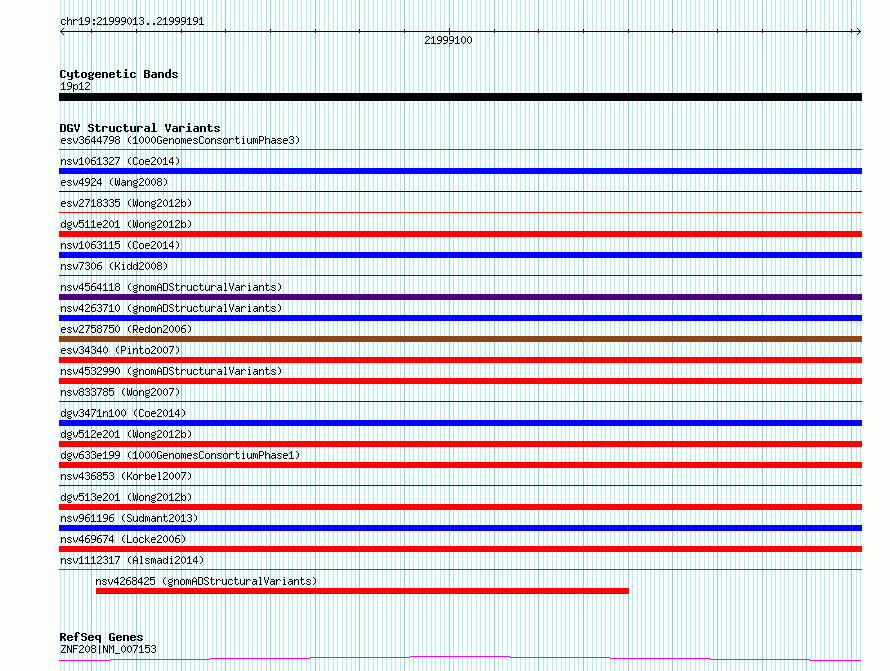Viewport: 890px width, 671px height.
Task: Open variant nsv4263710 (gnomADStructuralVariants) label
Action: [x=171, y=308]
